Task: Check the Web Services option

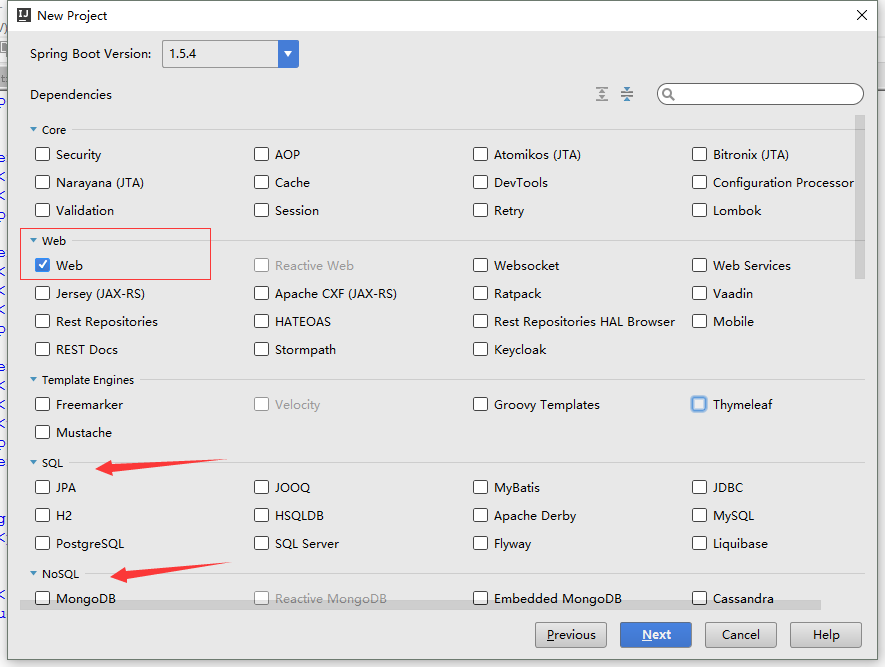Action: [x=699, y=265]
